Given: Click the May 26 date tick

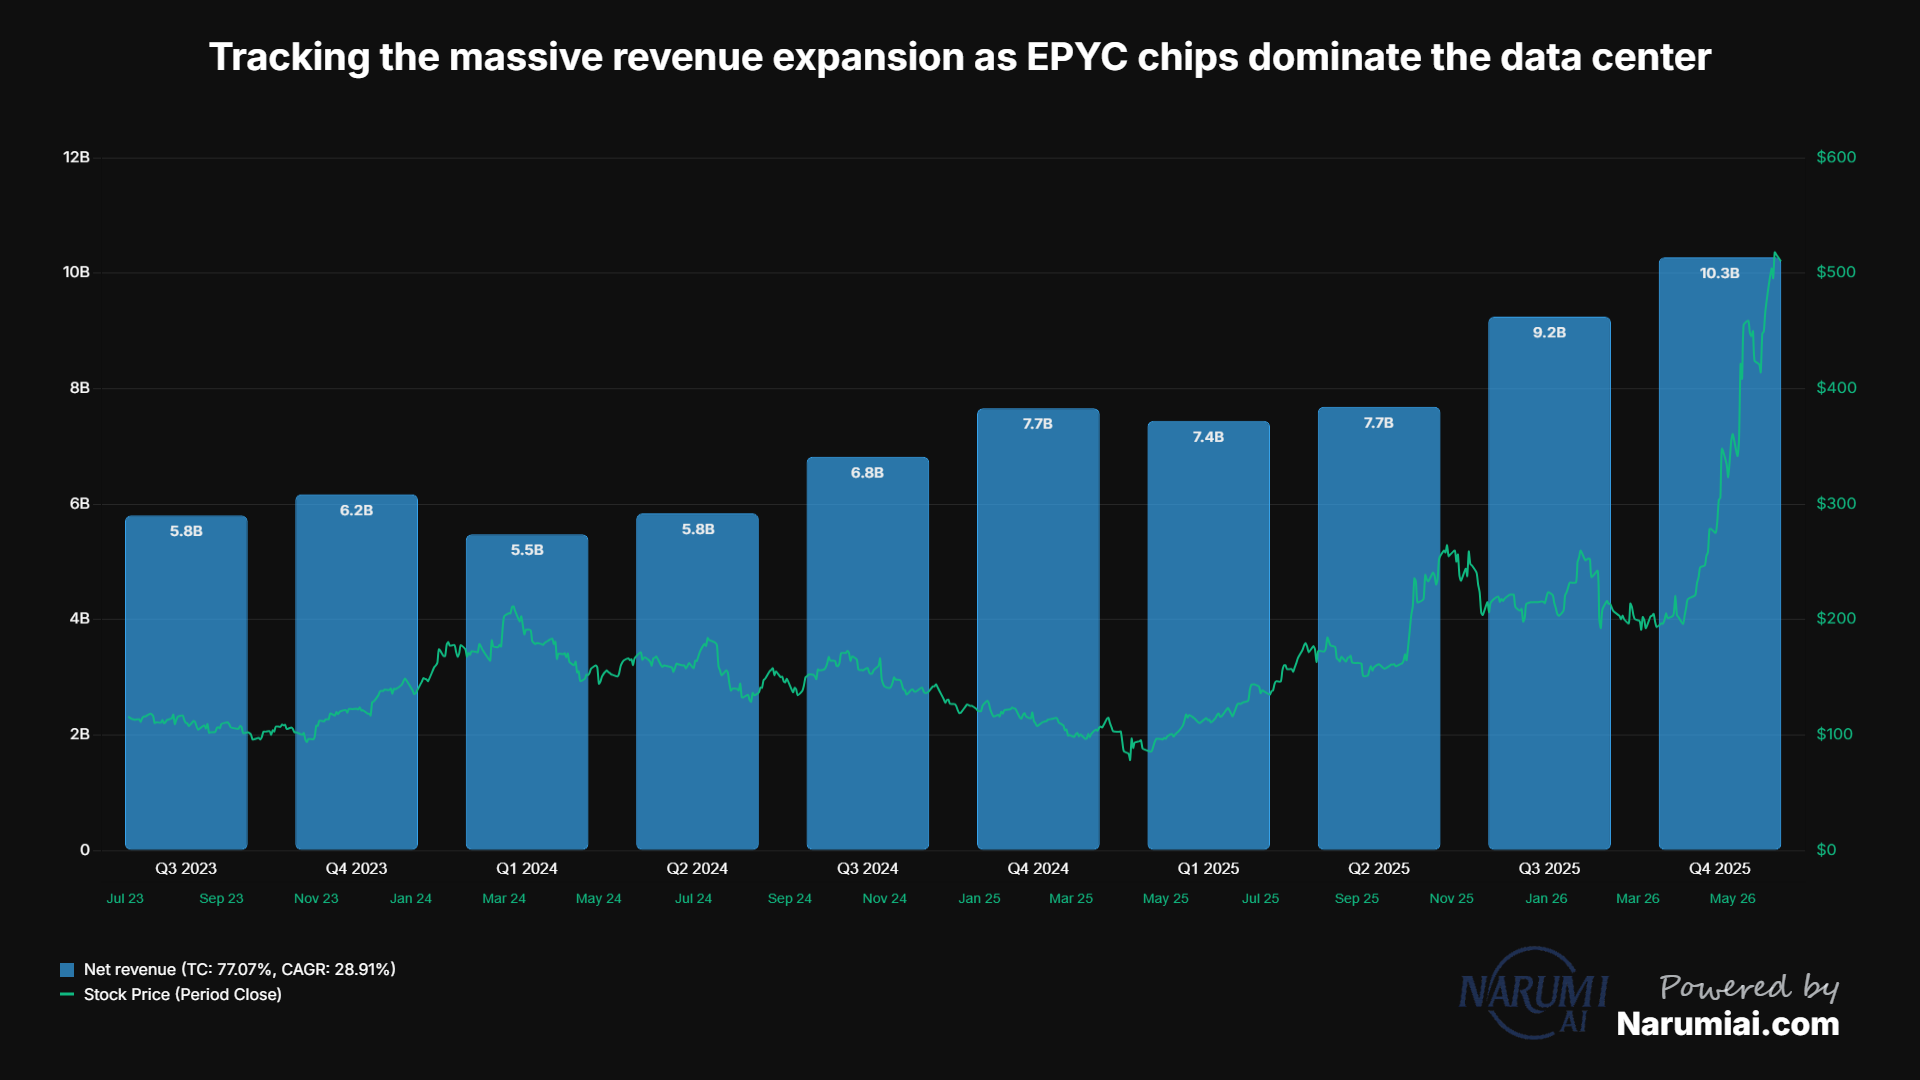Looking at the screenshot, I should click(x=1733, y=899).
